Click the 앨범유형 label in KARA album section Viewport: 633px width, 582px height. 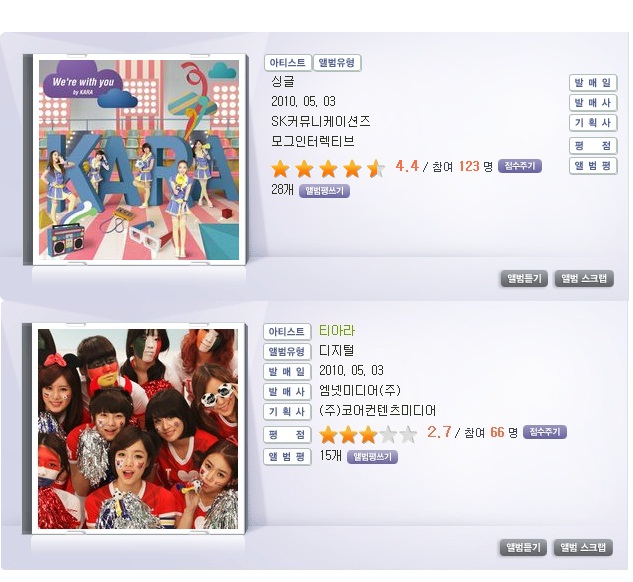click(337, 63)
